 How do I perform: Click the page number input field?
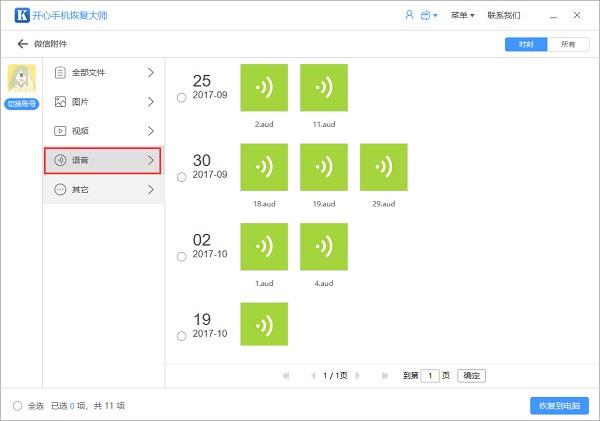430,376
